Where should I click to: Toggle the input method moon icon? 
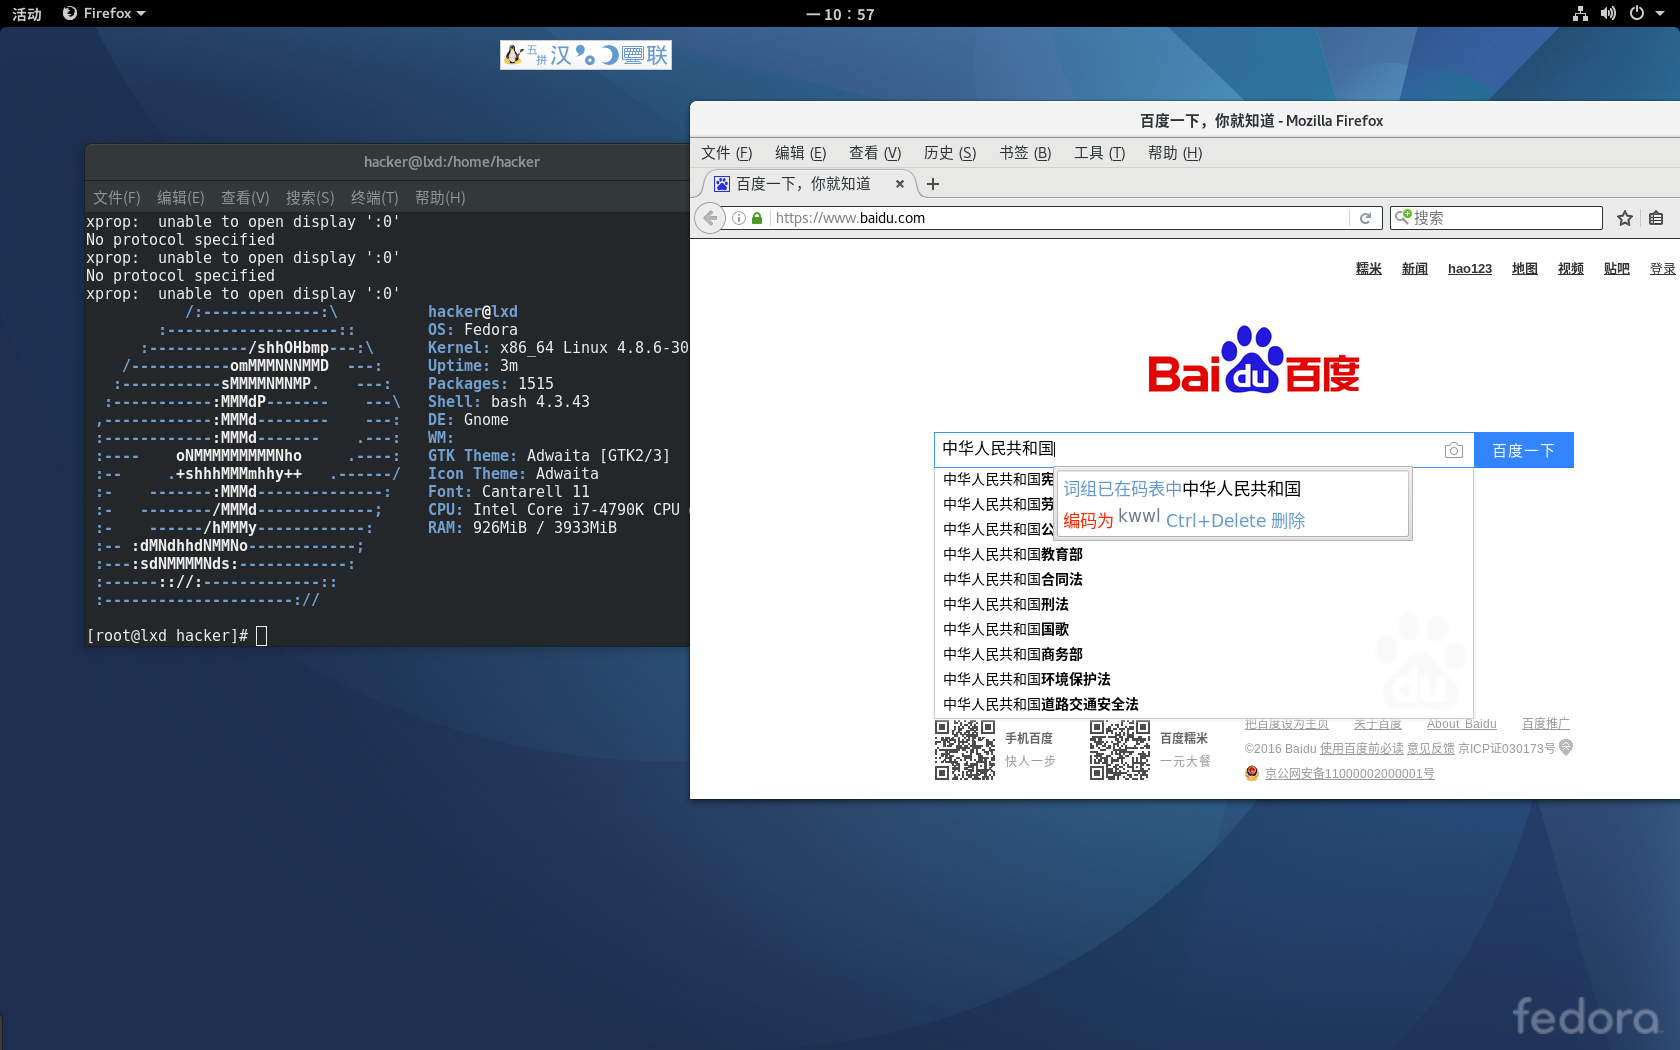(x=609, y=55)
